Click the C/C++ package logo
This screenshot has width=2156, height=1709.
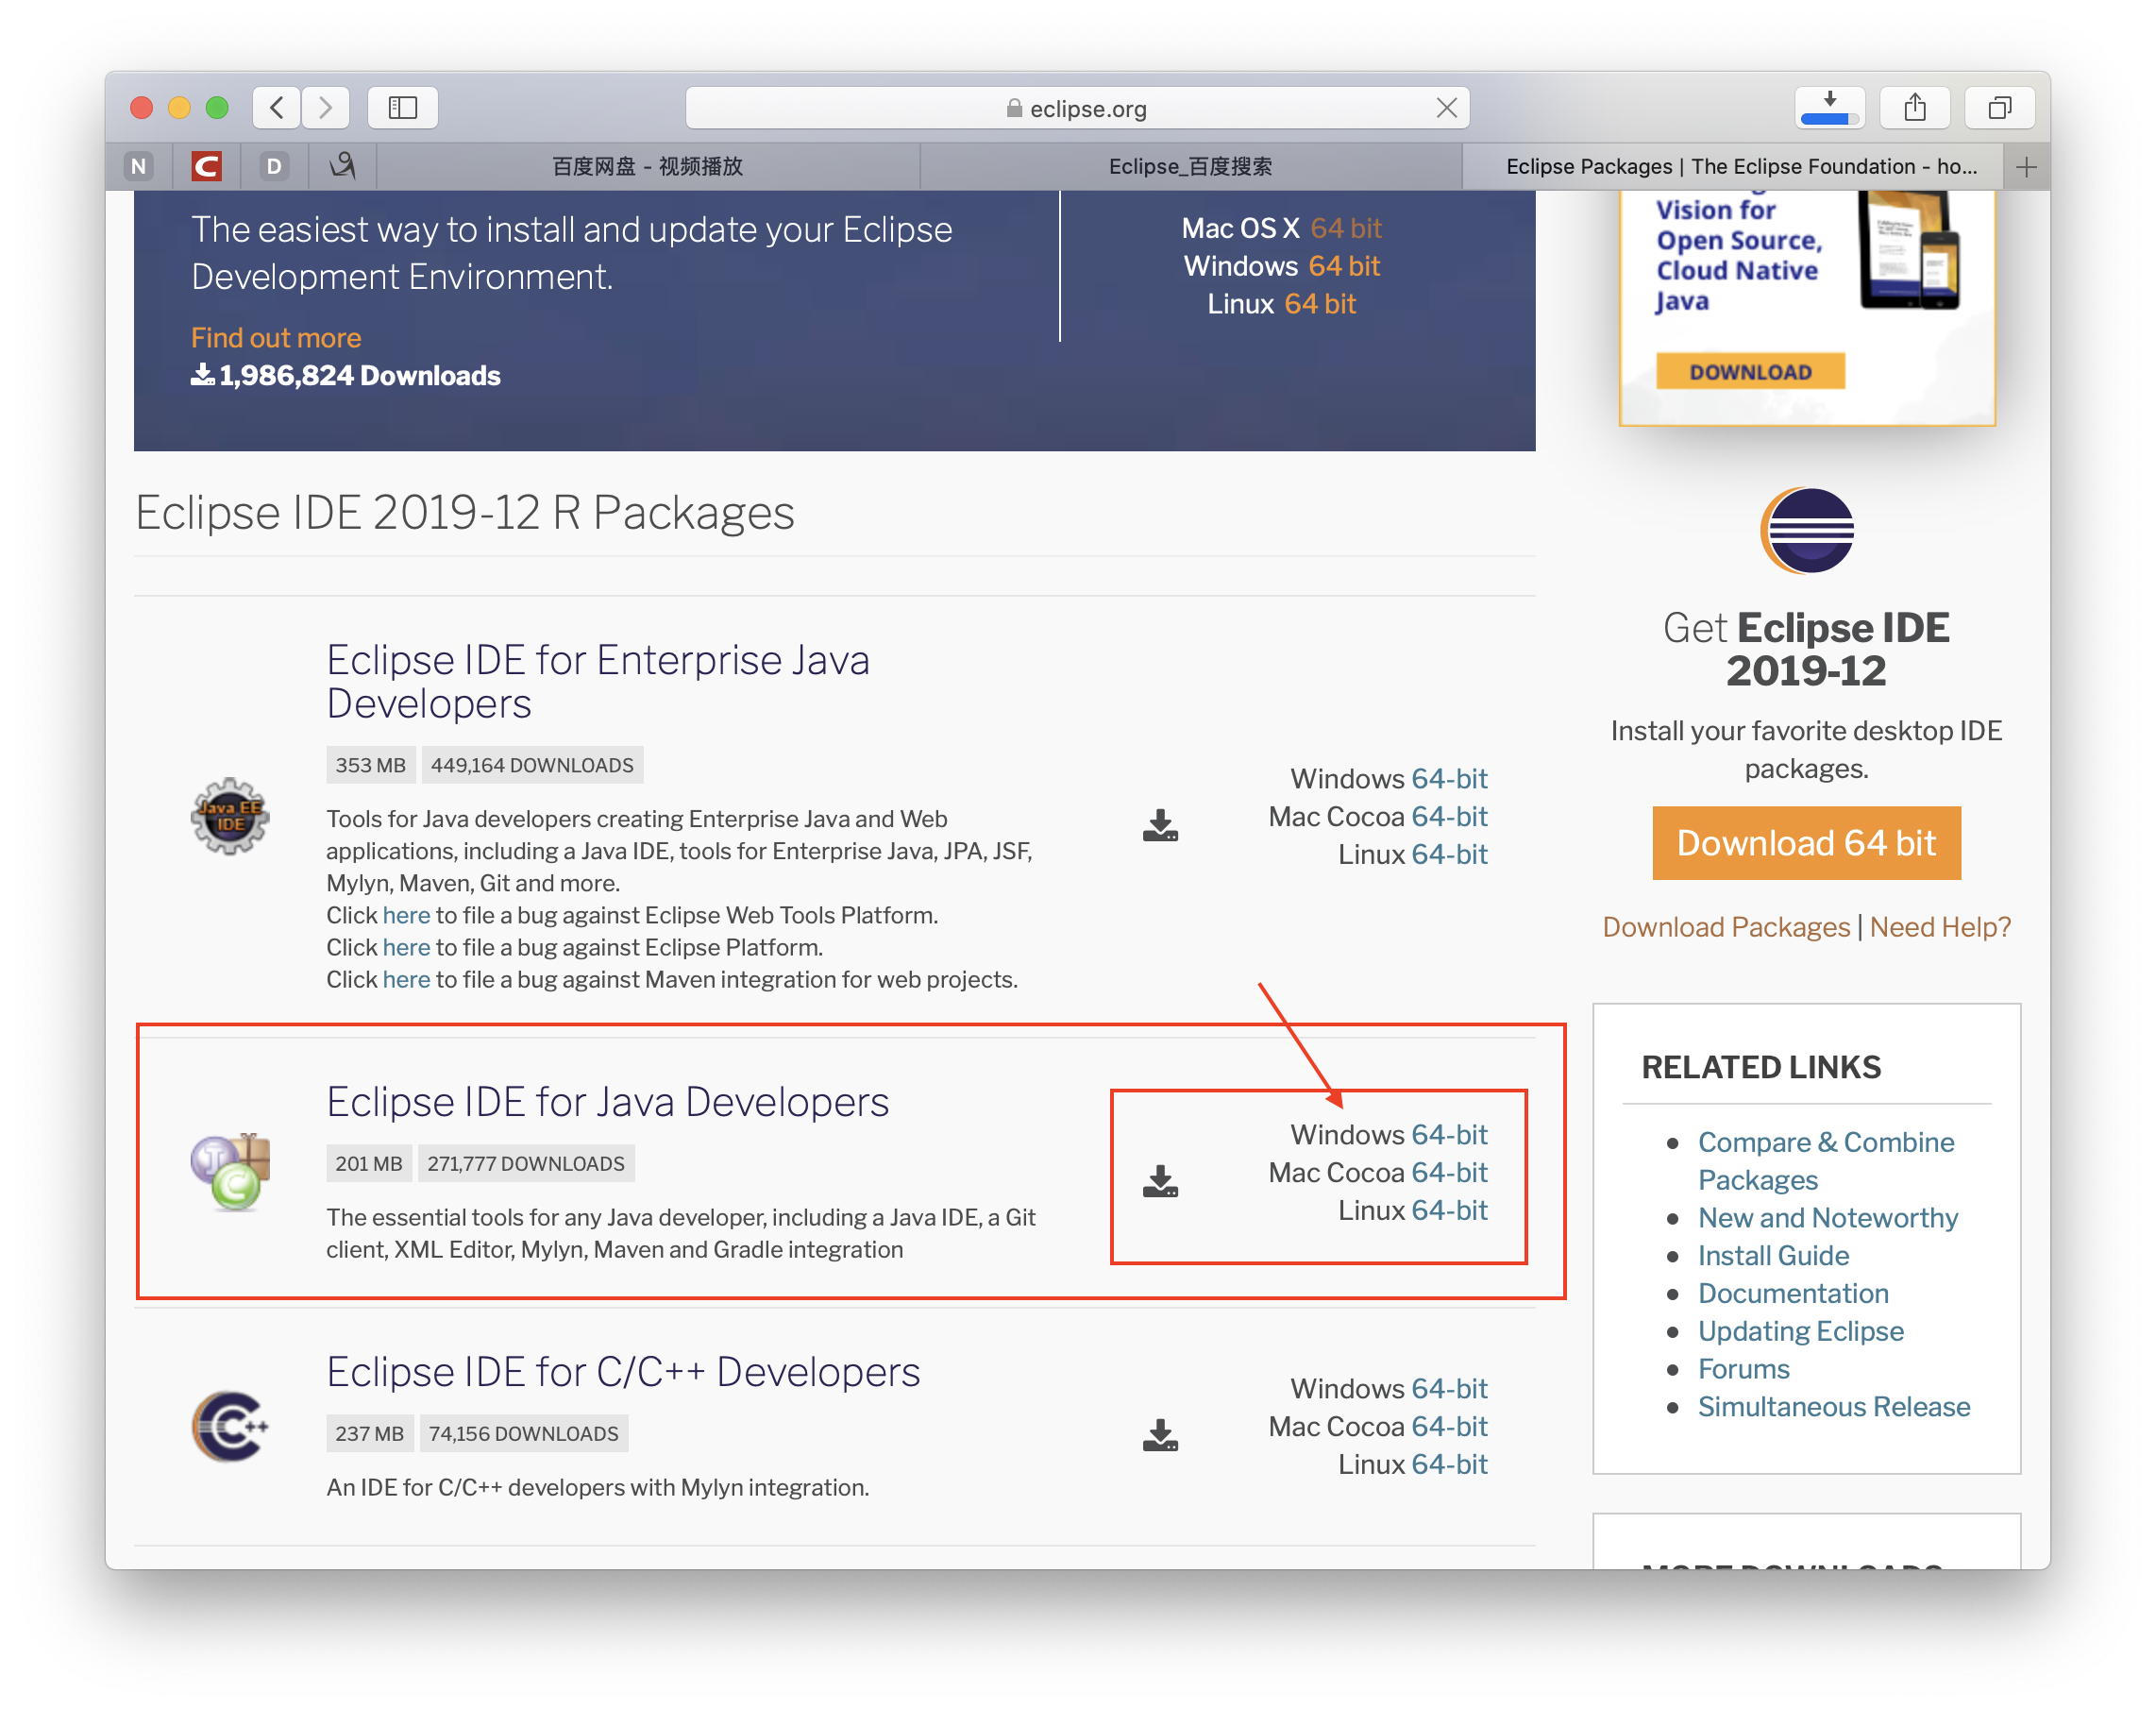pos(230,1426)
